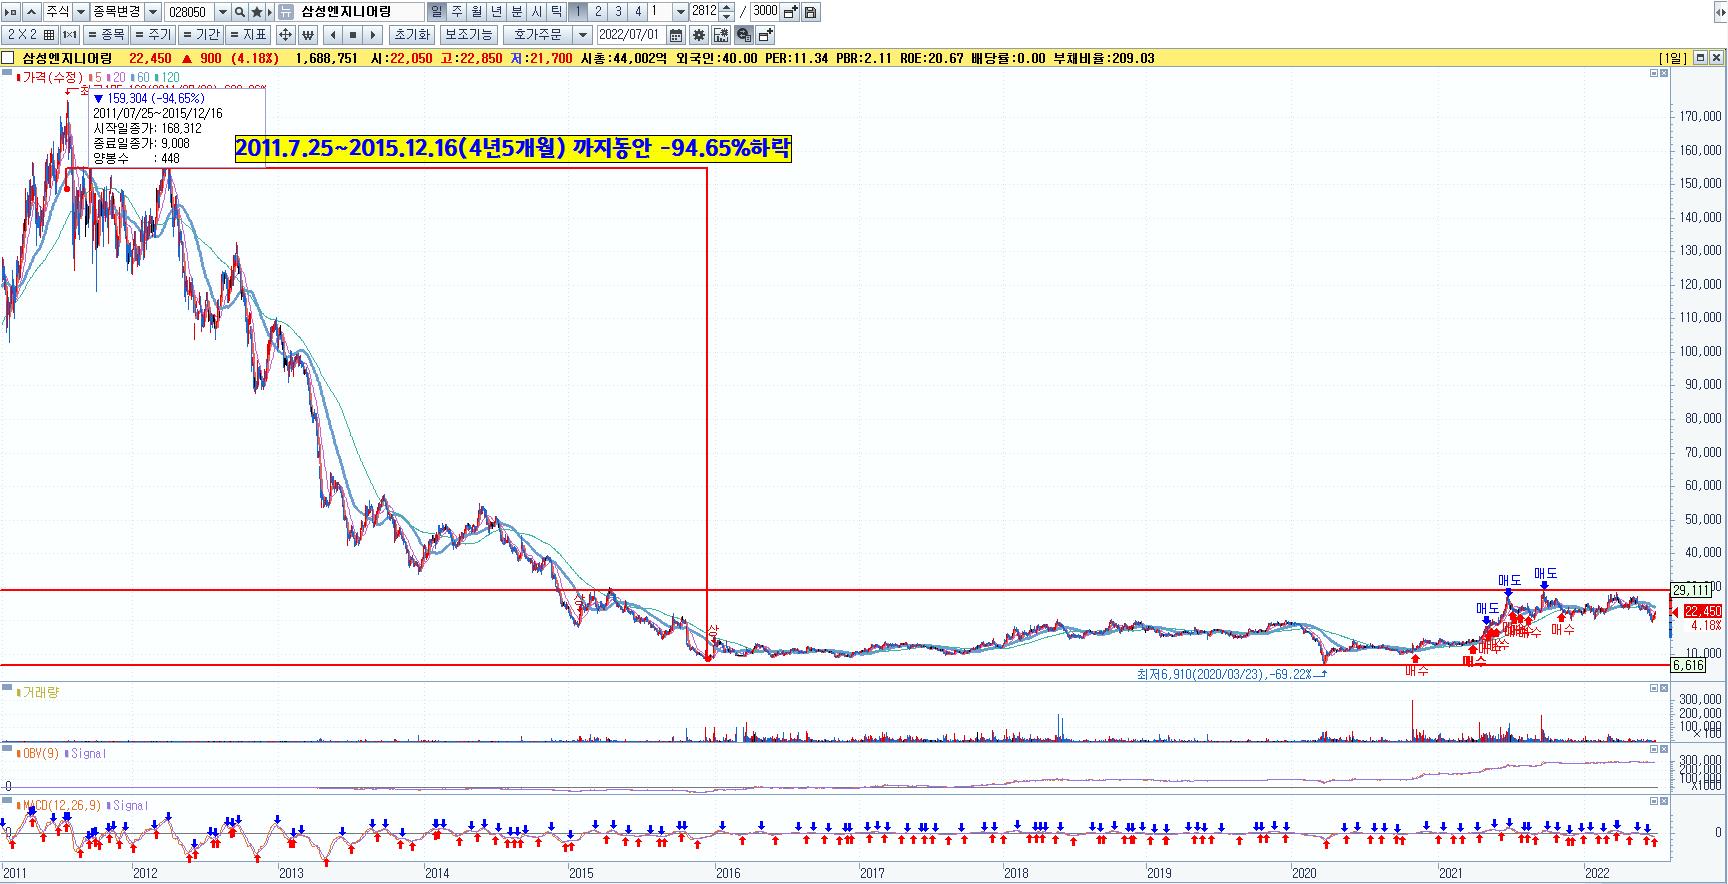Toggle the checkbox beside 삼성엔지니어링 in yellow bar

(x=9, y=58)
